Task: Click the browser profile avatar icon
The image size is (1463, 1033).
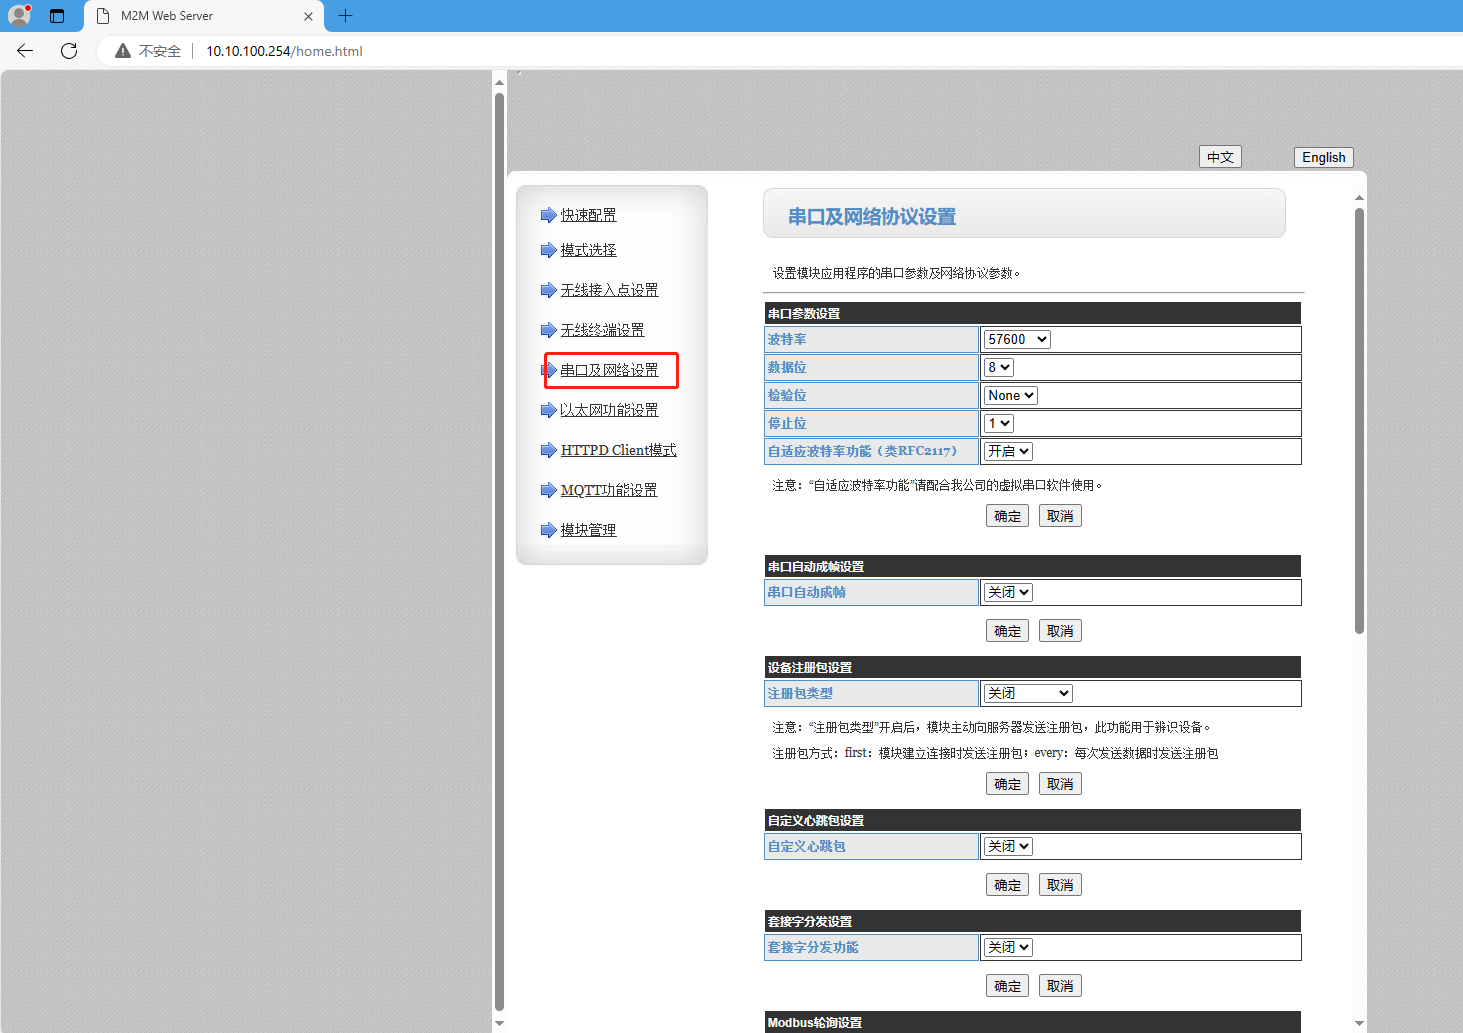Action: (19, 15)
